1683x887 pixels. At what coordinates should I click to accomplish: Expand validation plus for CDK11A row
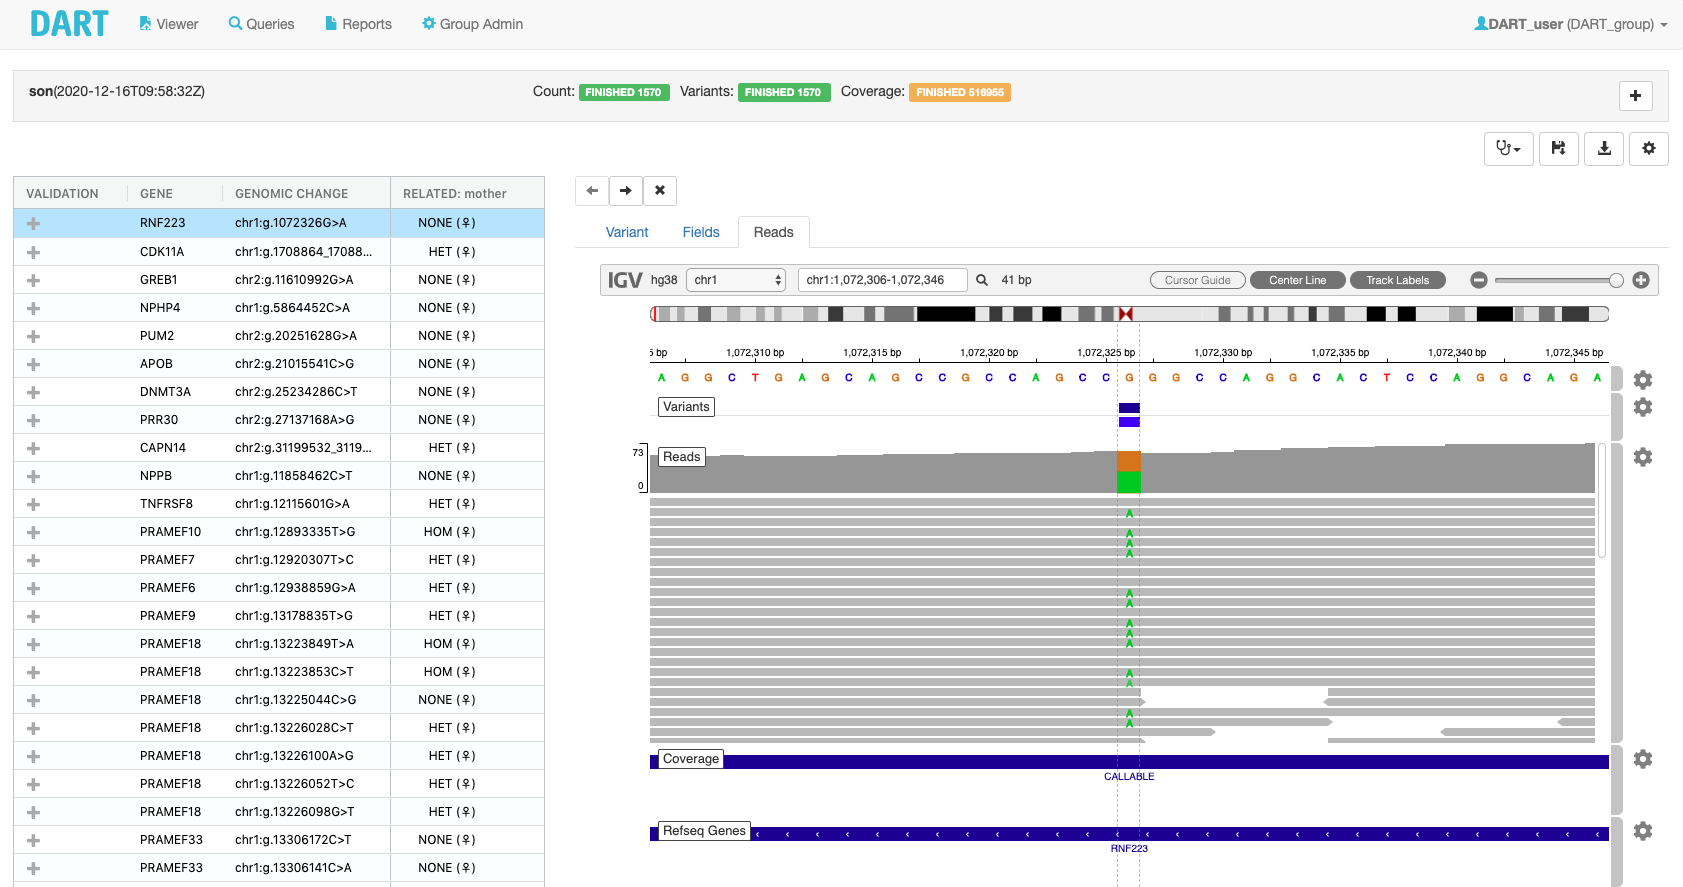click(x=33, y=252)
